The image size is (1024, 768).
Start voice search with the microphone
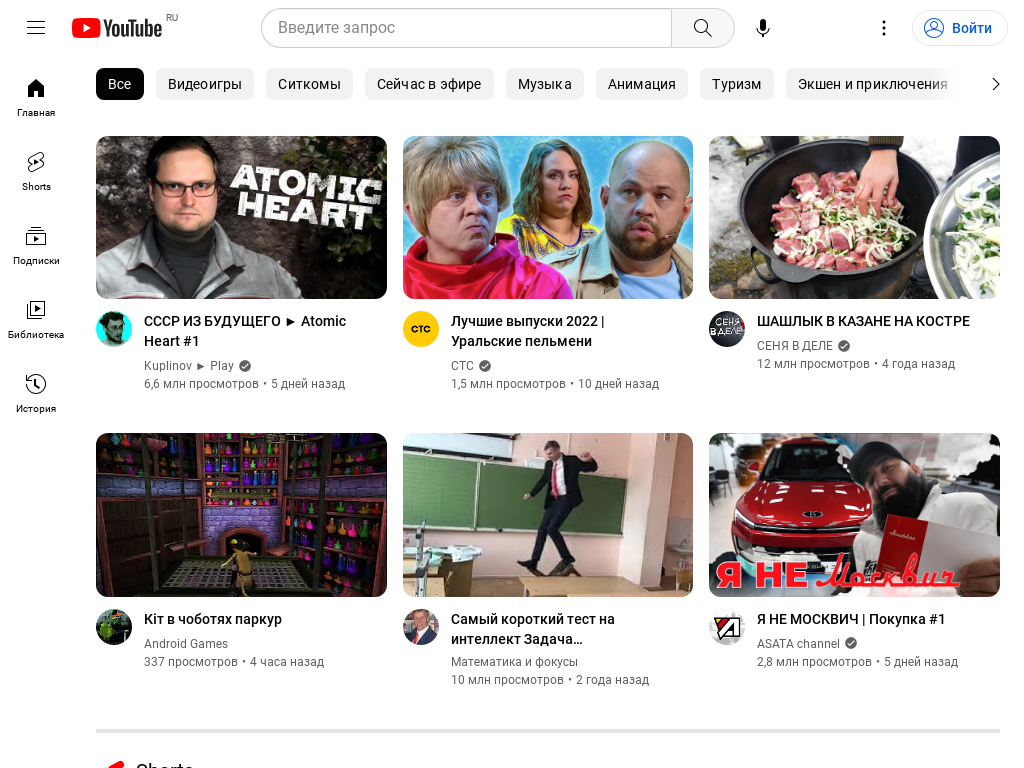[763, 28]
